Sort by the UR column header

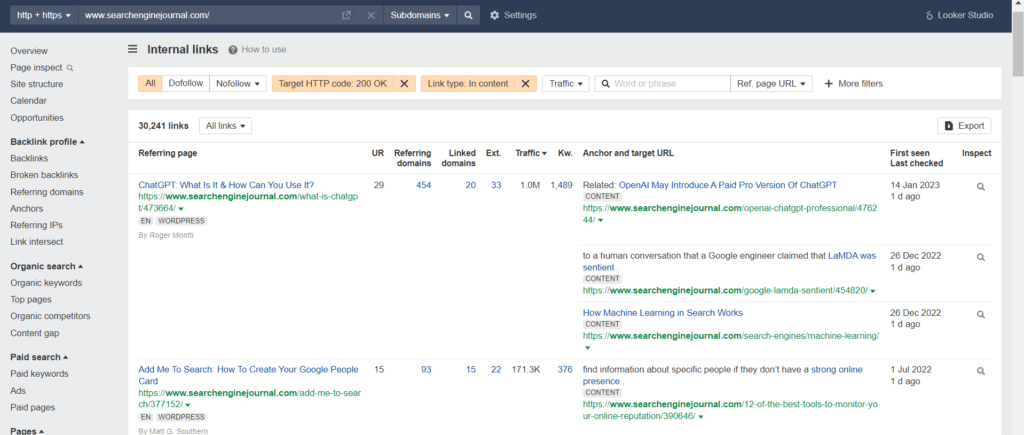click(x=377, y=153)
